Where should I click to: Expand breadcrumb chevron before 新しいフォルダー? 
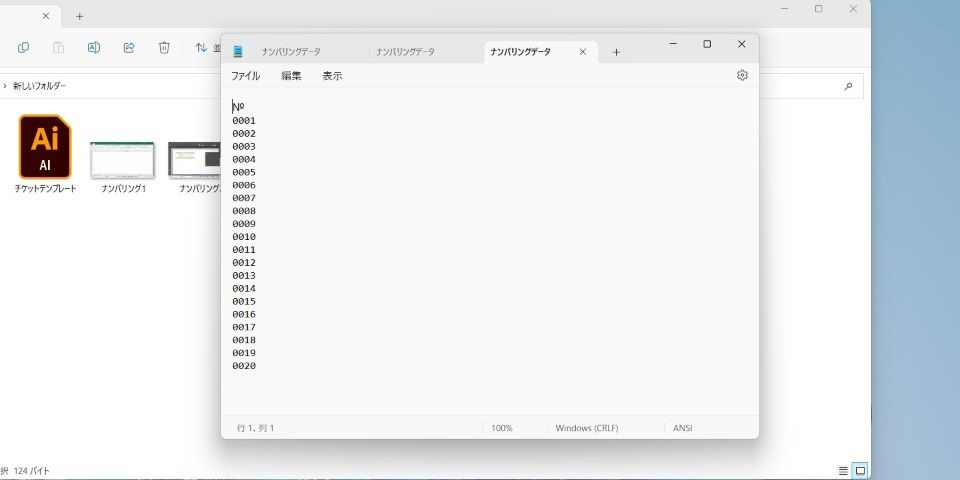click(5, 87)
